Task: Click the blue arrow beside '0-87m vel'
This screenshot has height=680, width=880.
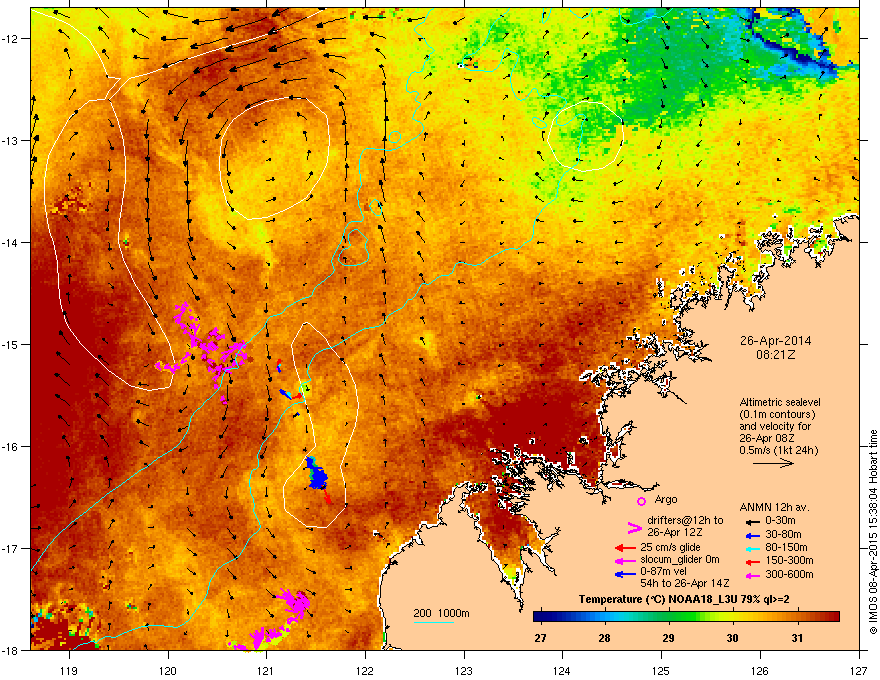Action: 625,574
